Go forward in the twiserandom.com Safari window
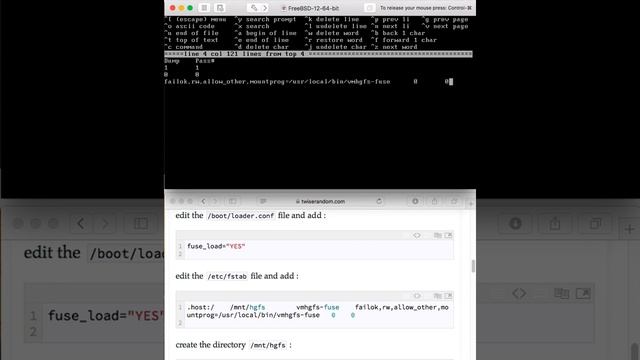640x360 pixels. tap(215, 201)
